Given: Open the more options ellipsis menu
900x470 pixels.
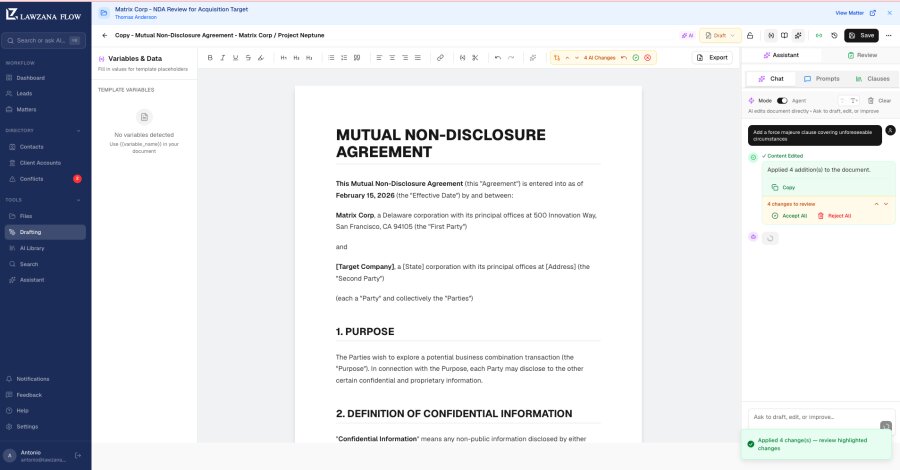Looking at the screenshot, I should tap(888, 35).
